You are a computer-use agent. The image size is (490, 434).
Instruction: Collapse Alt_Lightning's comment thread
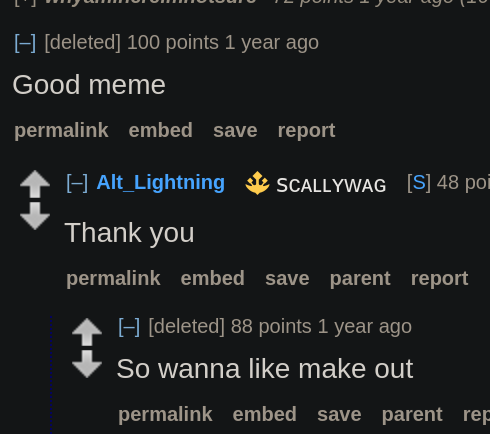tap(77, 183)
